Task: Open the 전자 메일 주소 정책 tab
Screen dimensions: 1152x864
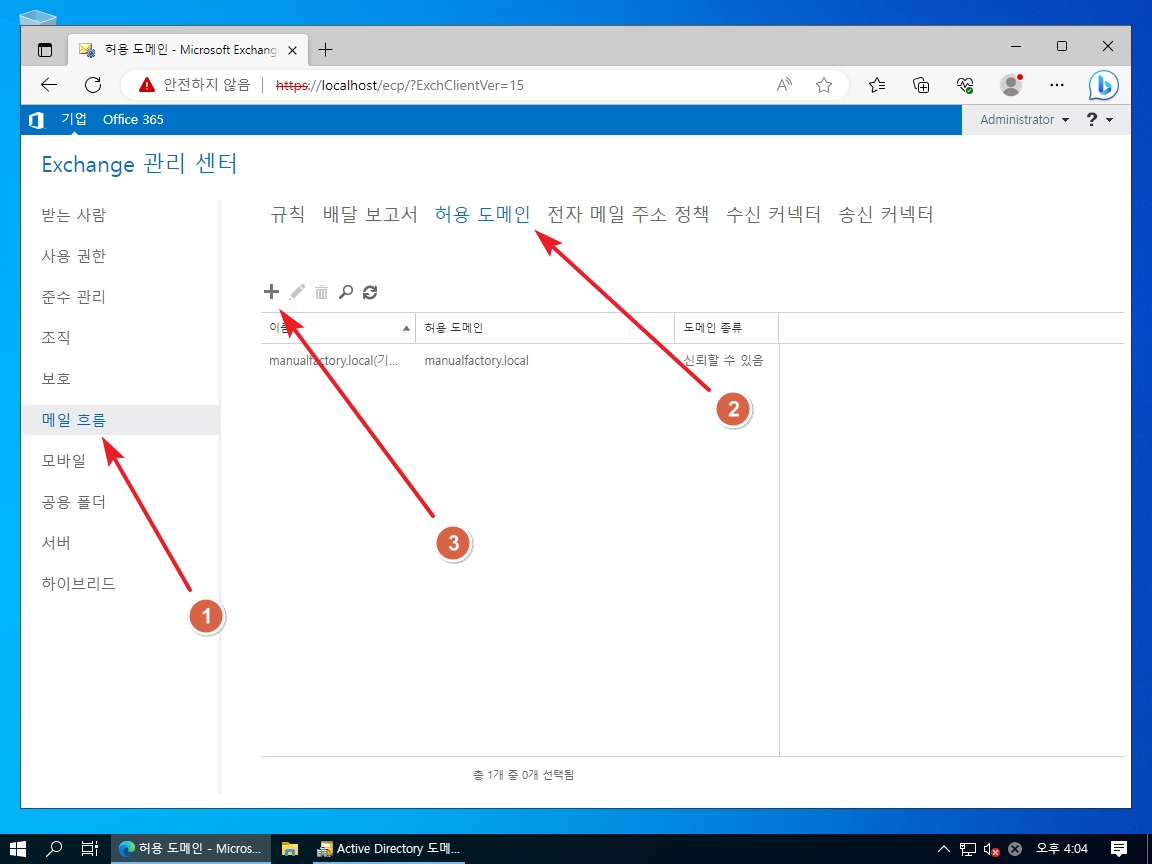Action: tap(628, 215)
